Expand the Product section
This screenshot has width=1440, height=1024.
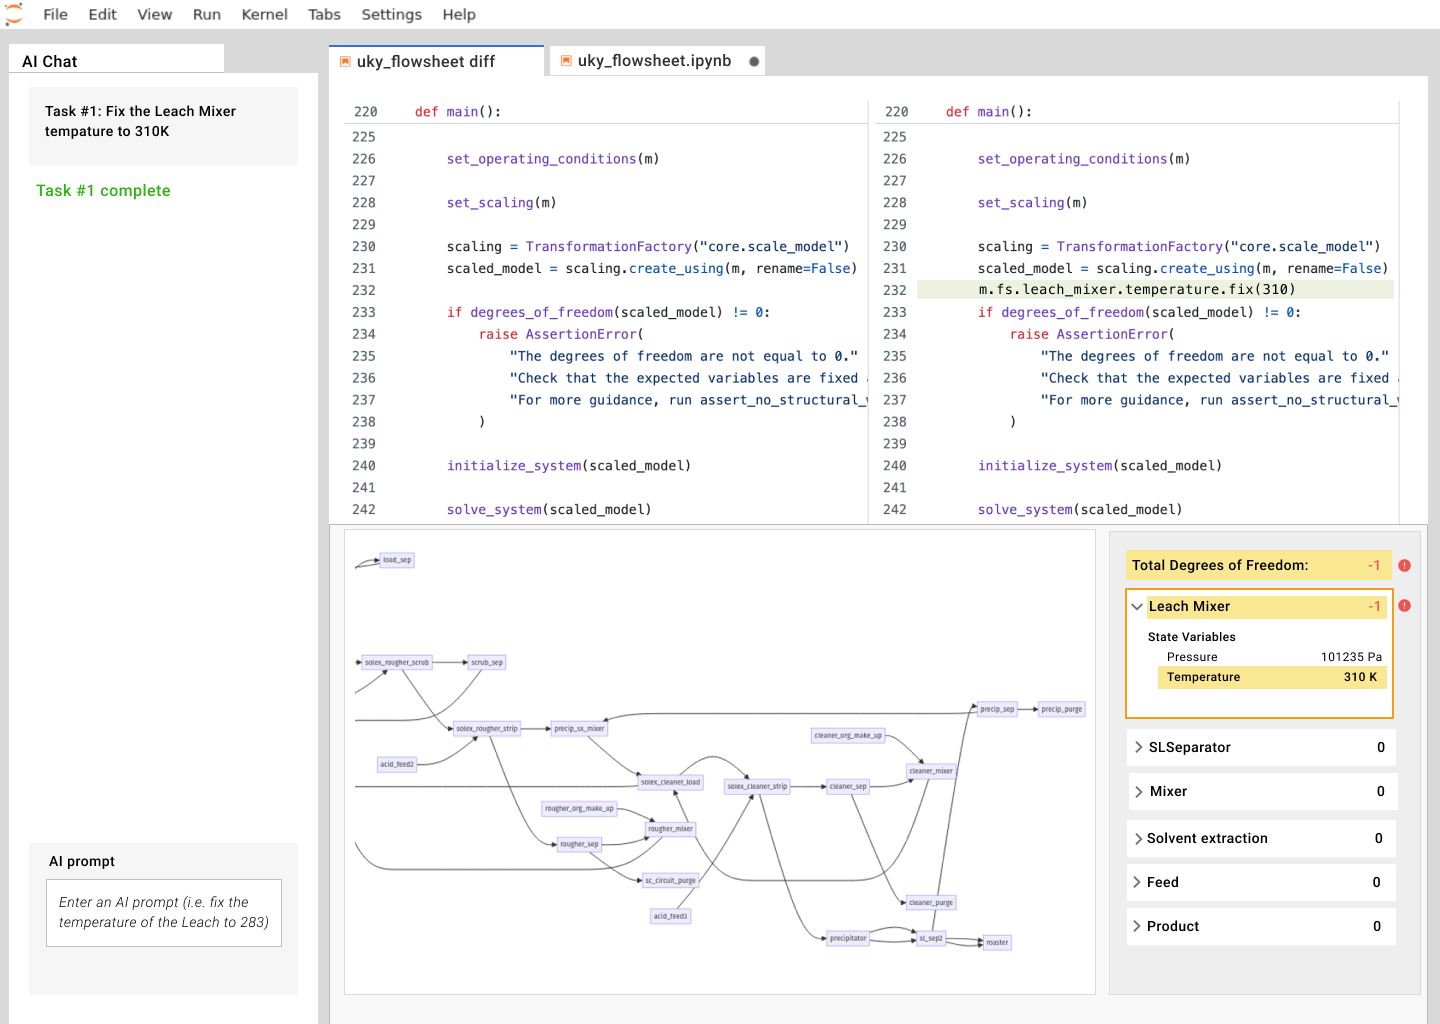(x=1137, y=927)
